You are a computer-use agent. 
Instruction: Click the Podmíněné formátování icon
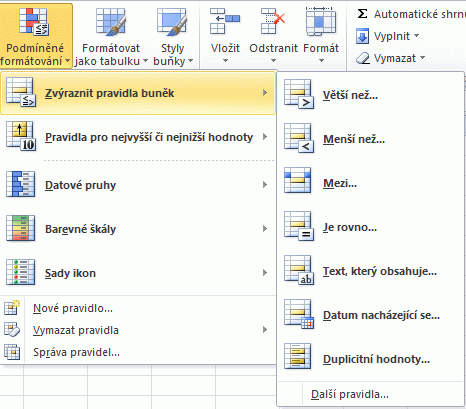(x=34, y=22)
